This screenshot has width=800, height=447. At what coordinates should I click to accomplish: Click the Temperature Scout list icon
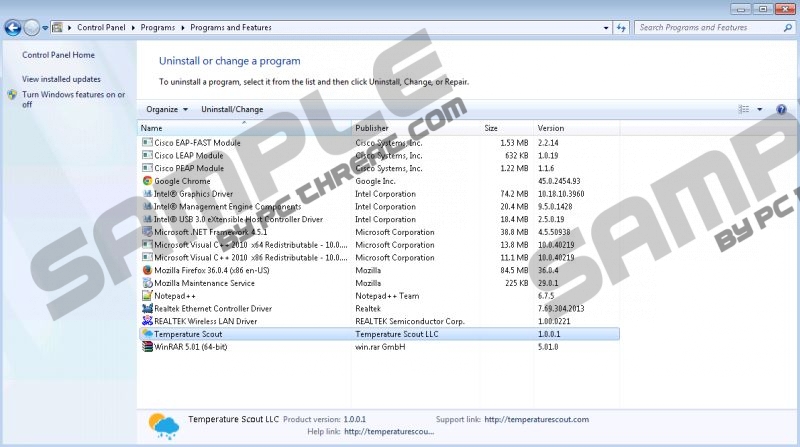click(x=147, y=334)
